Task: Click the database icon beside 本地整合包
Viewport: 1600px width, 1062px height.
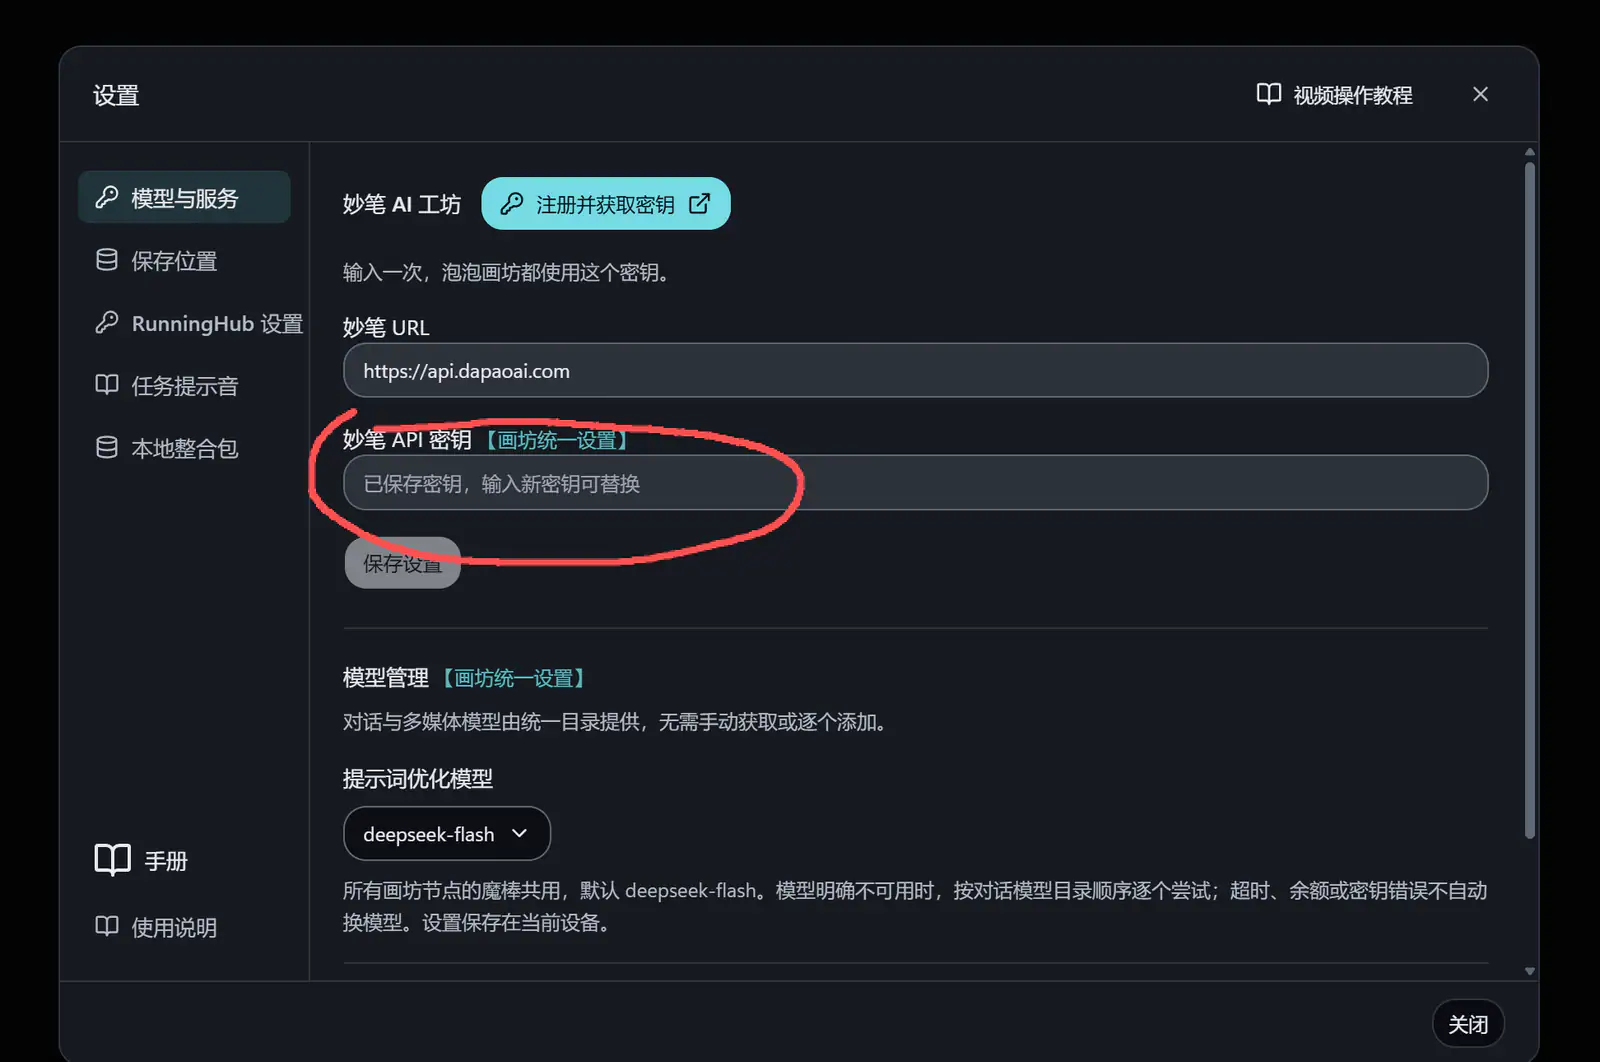Action: (107, 447)
